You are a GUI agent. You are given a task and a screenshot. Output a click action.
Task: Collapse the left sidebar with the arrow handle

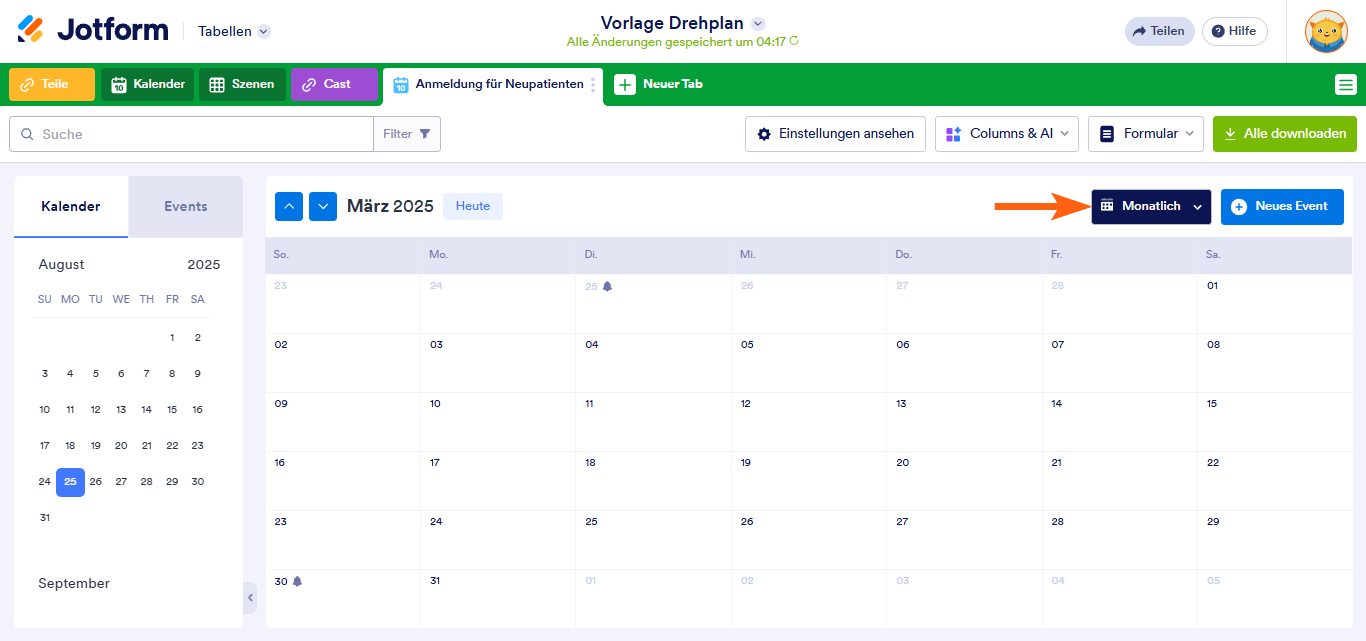(250, 598)
